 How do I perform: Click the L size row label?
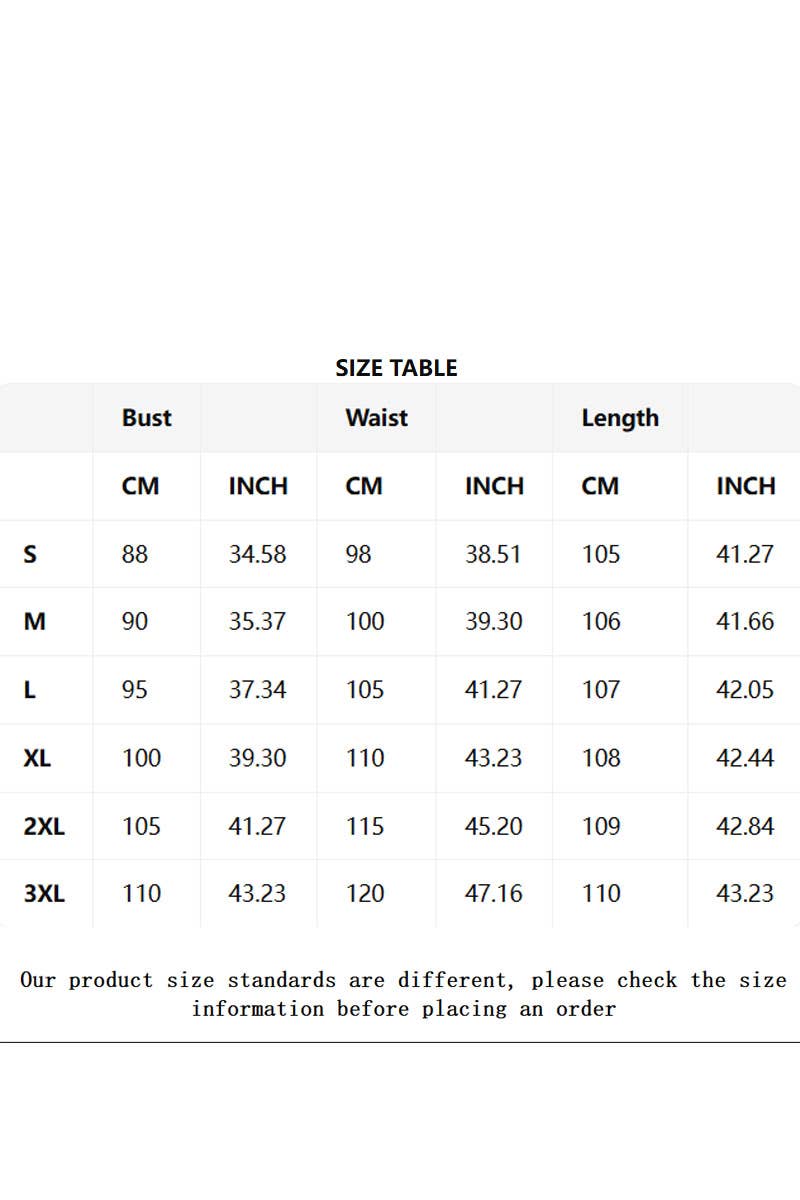29,690
